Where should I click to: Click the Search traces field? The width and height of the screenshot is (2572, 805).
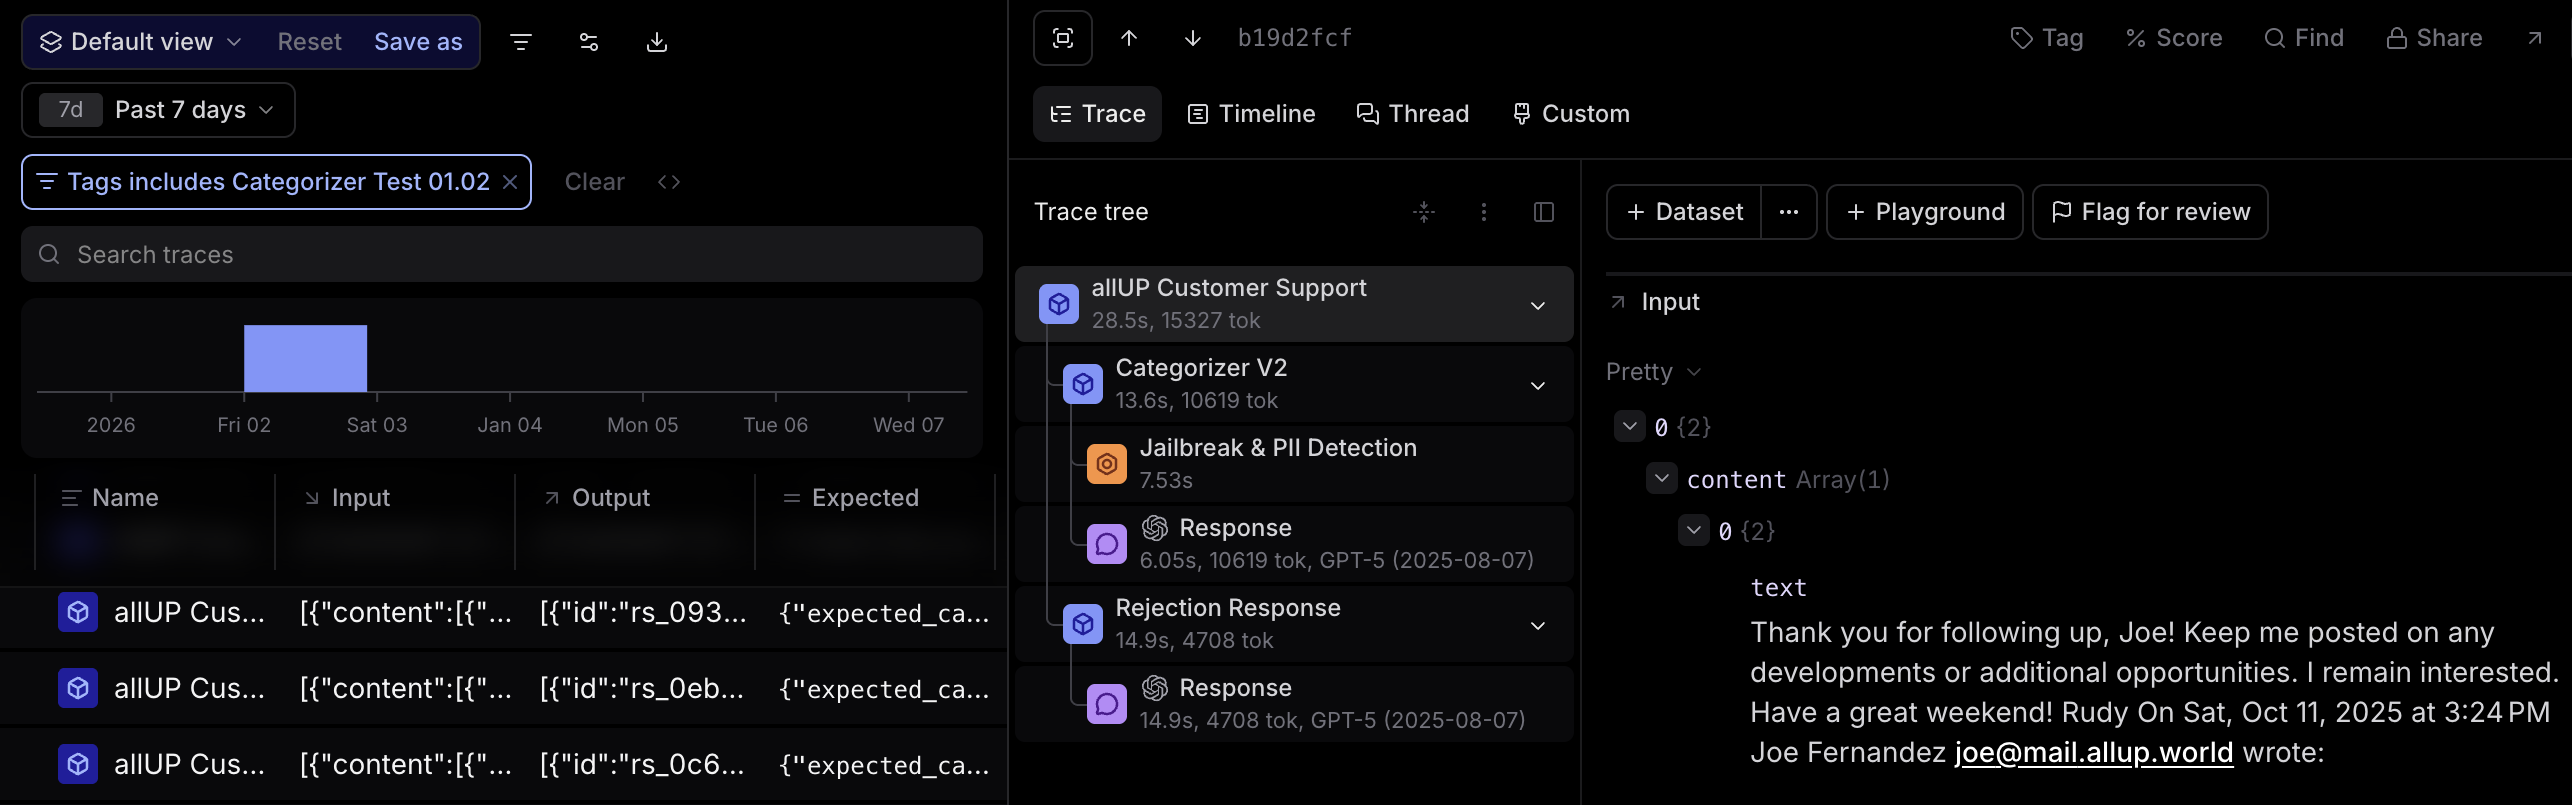[x=502, y=254]
